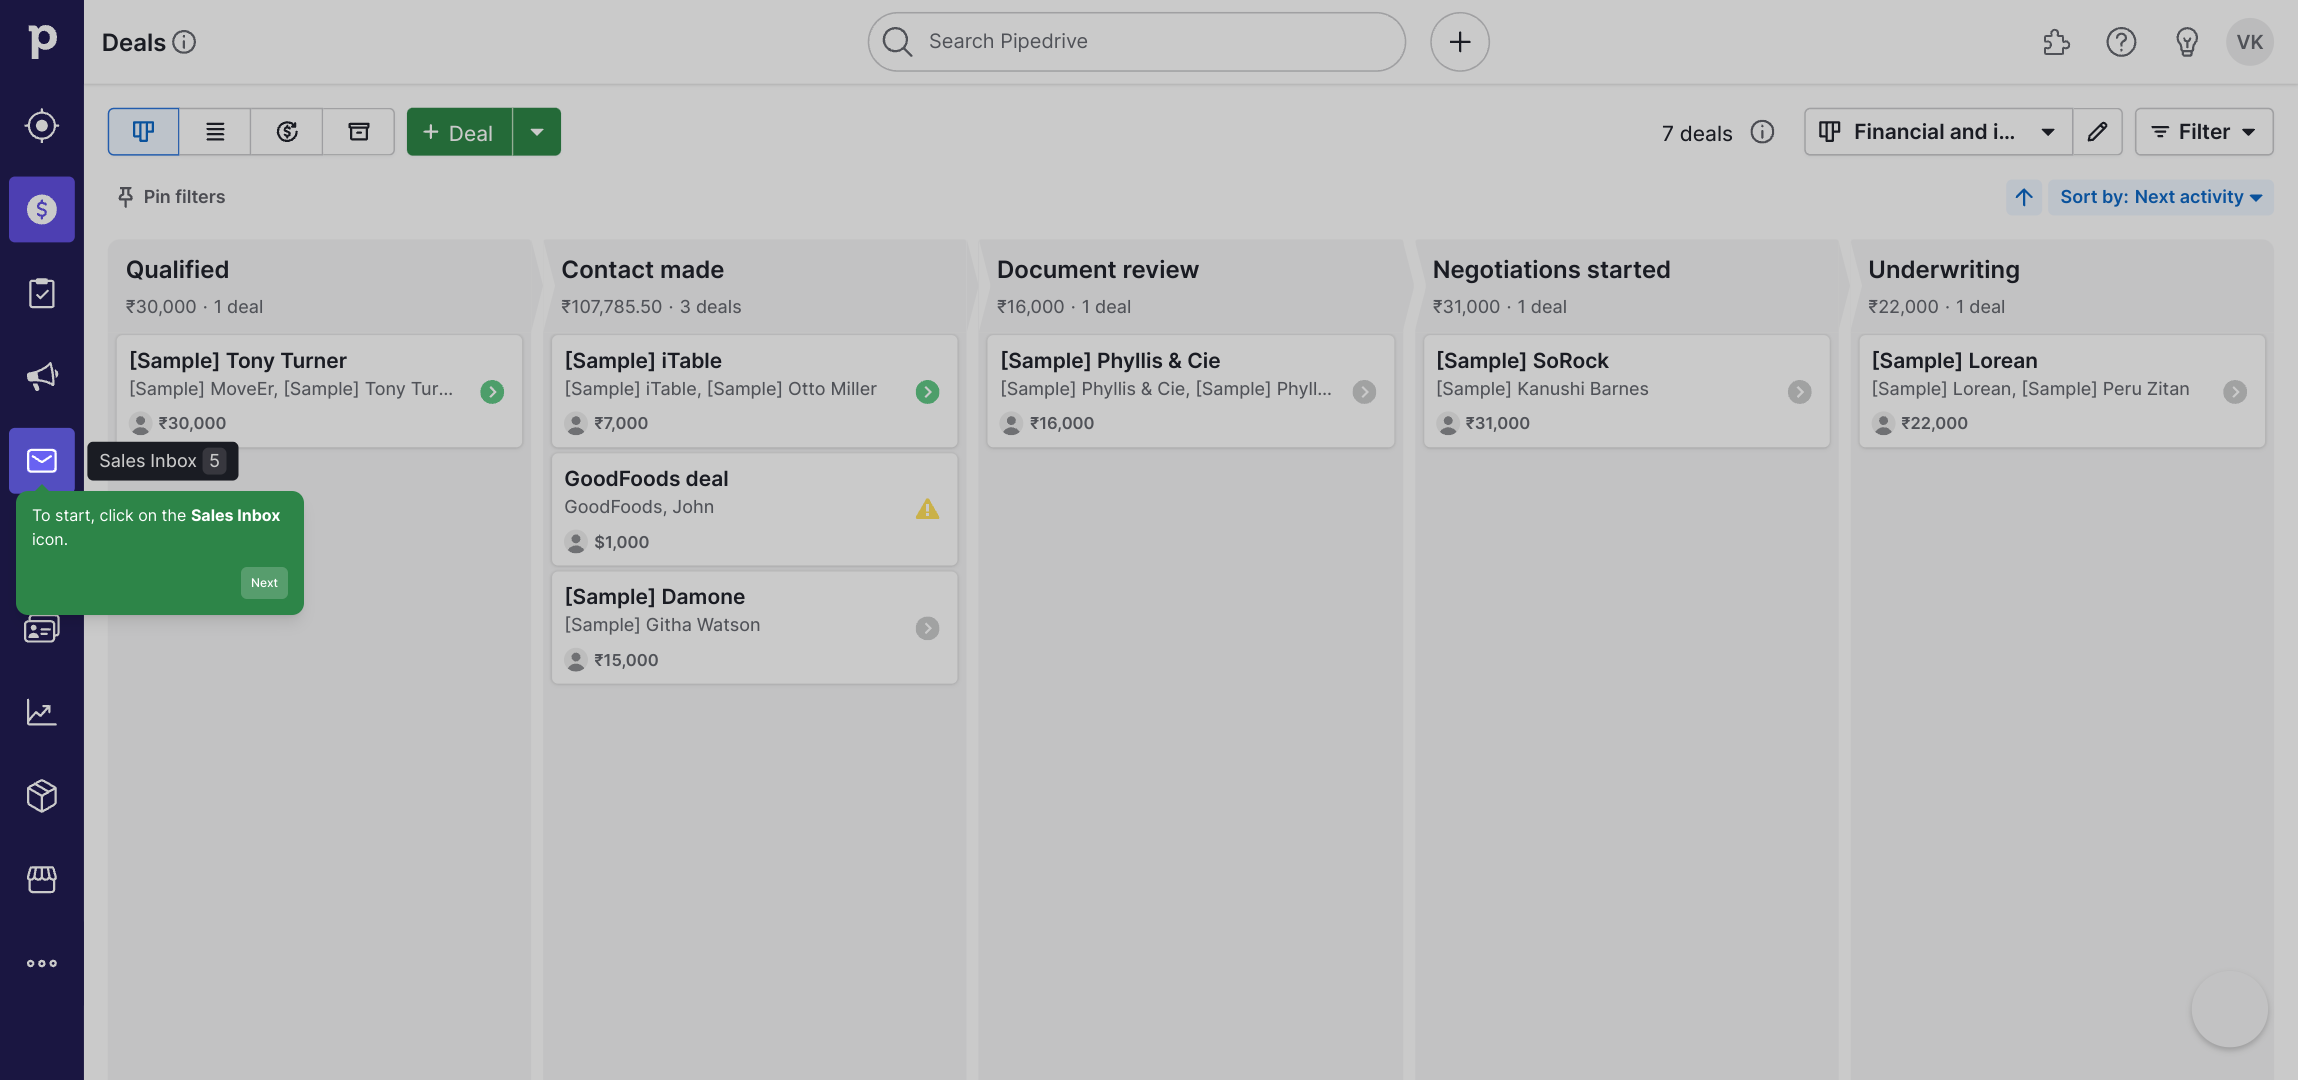Open the Filter dropdown
The height and width of the screenshot is (1080, 2298).
[2204, 132]
